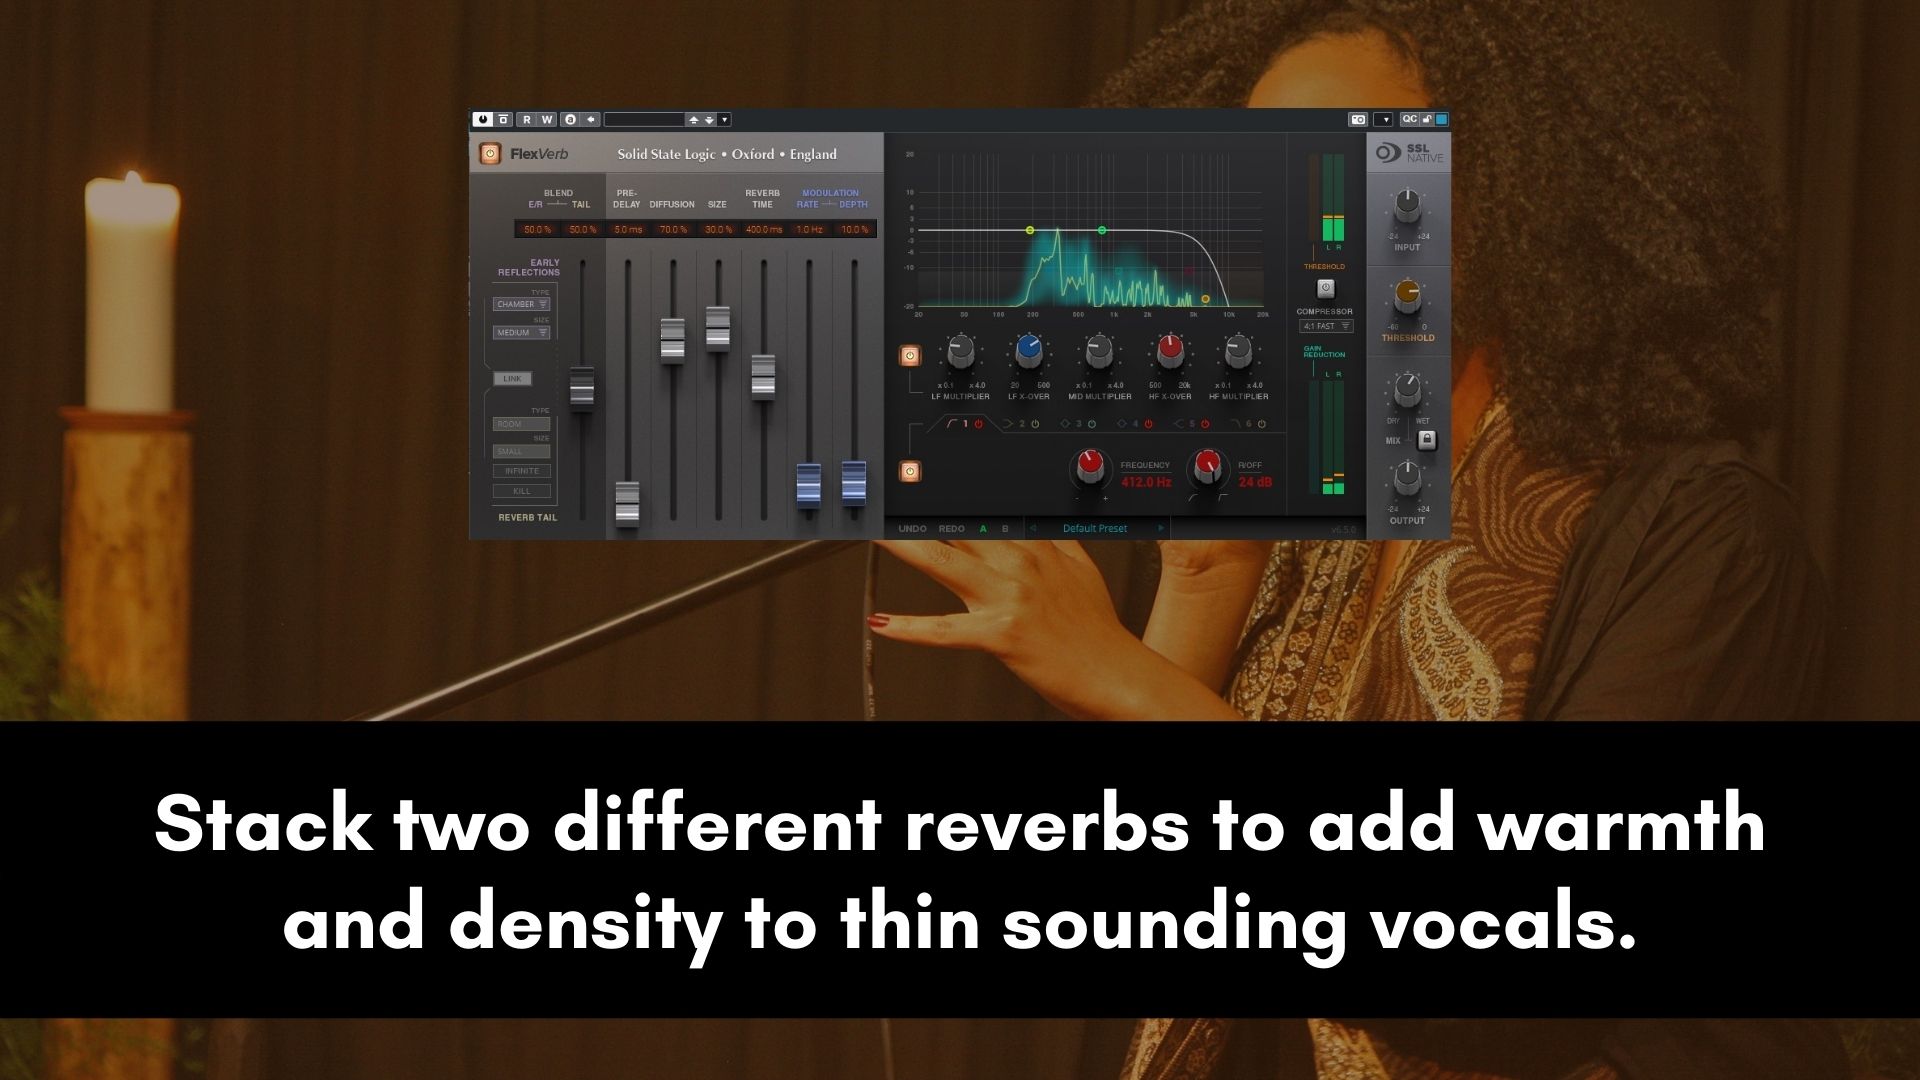This screenshot has width=1920, height=1080.
Task: Open the host preset dropdown arrow
Action: (x=725, y=120)
